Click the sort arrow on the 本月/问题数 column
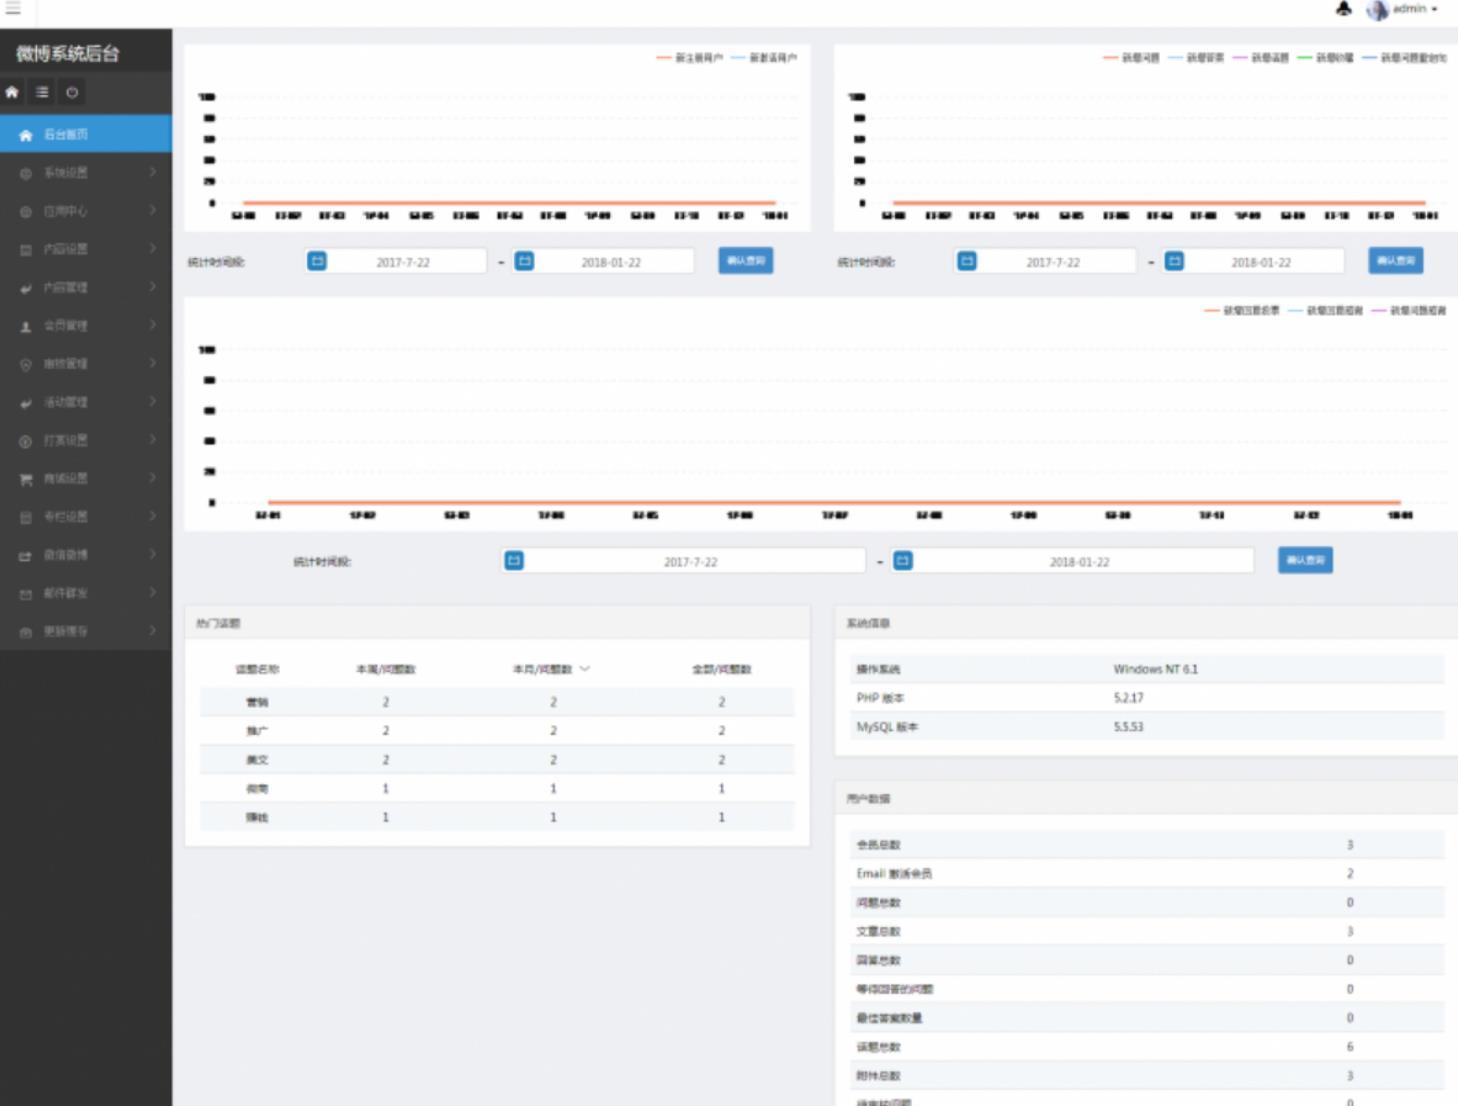Screen dimensions: 1458x1106 [585, 669]
